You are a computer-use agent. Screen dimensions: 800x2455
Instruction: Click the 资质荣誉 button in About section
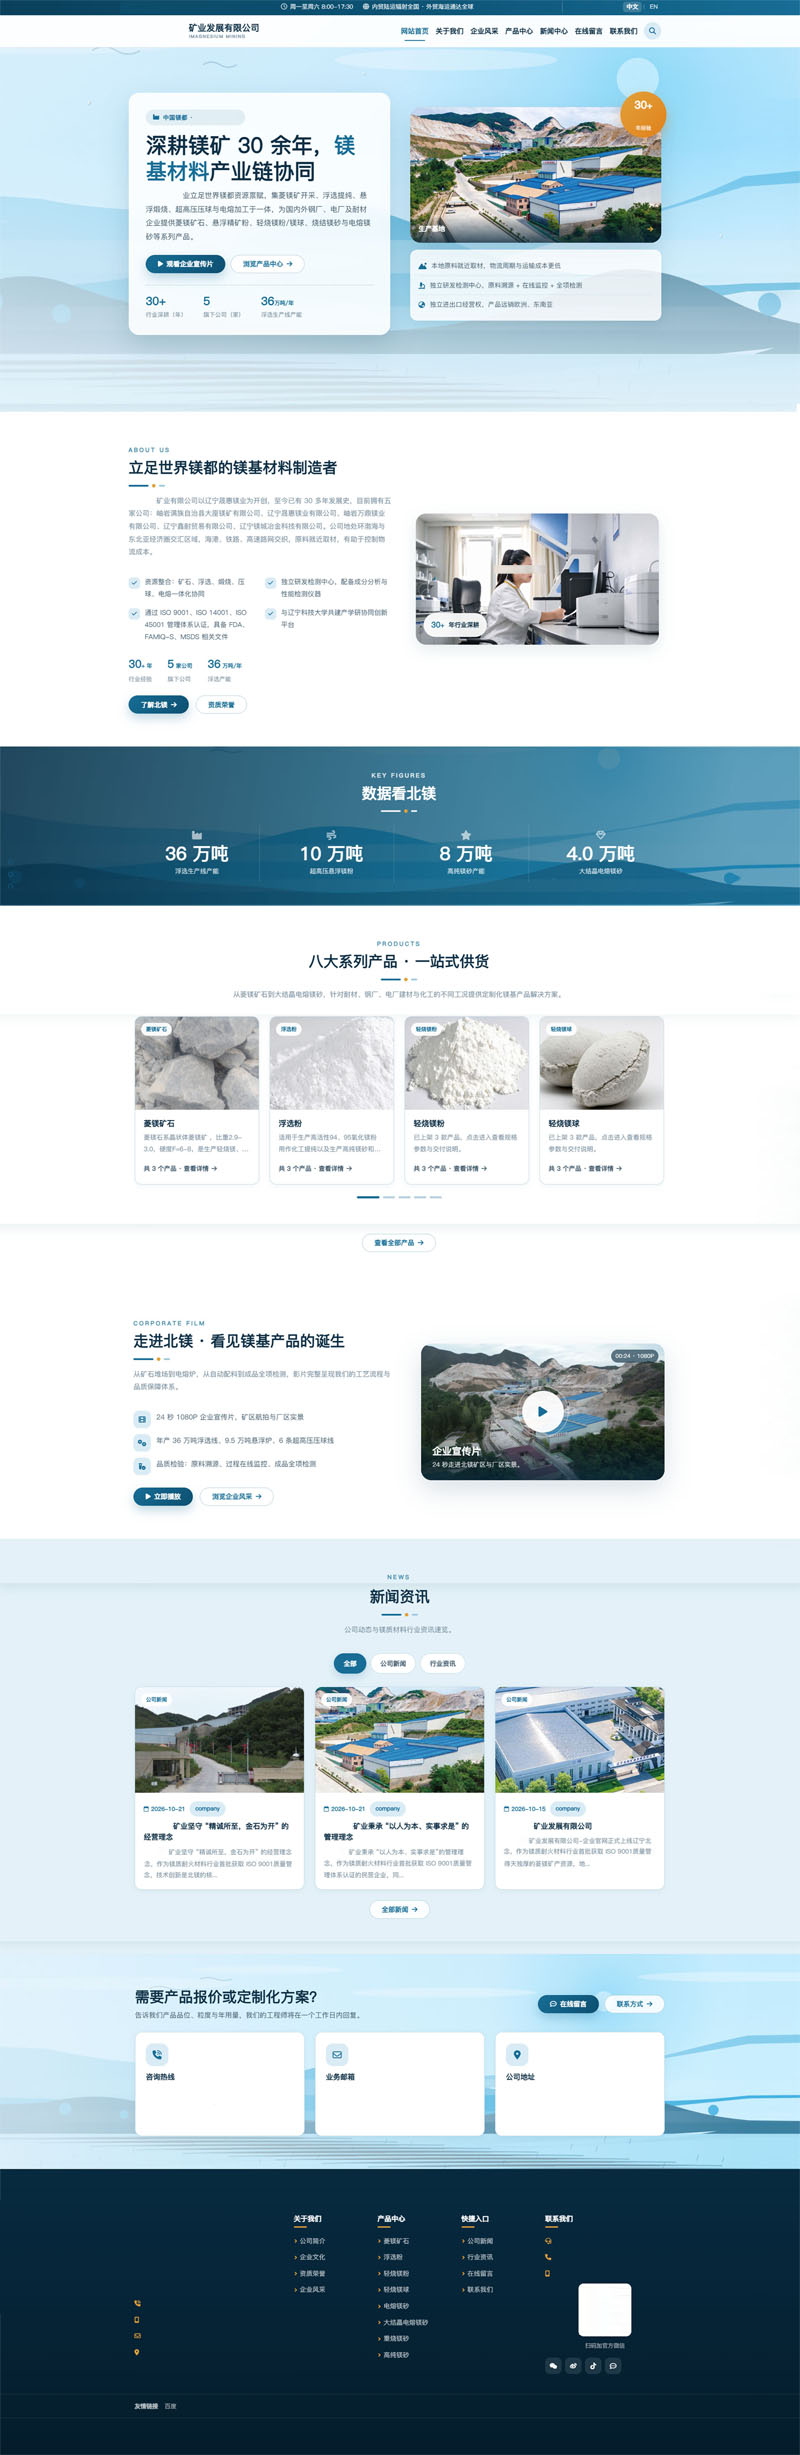(221, 705)
